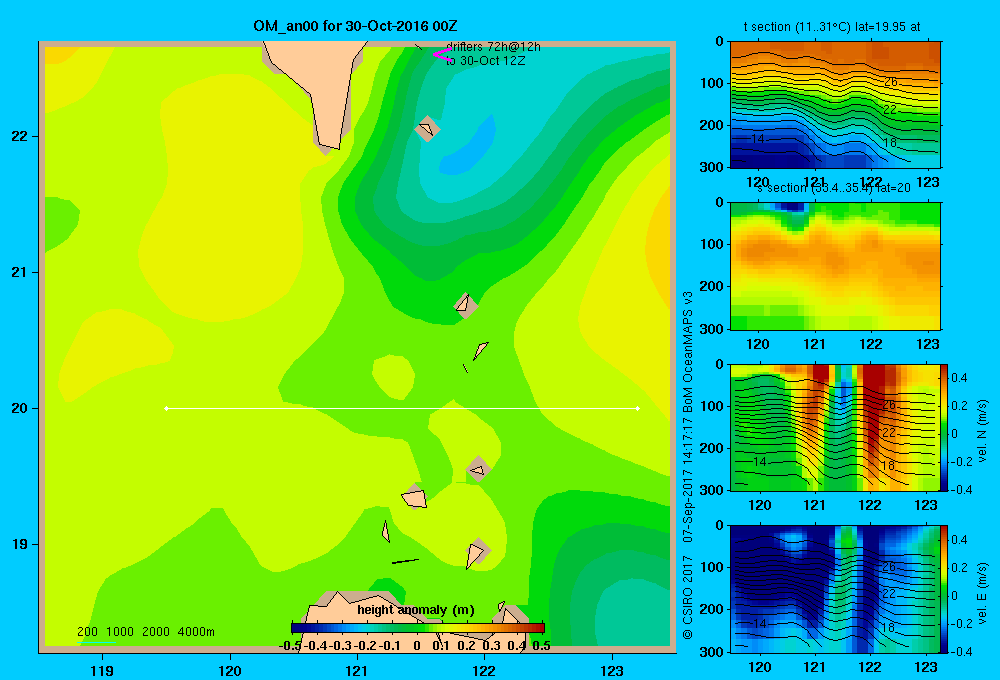Screen dimensions: 1000x680
Task: Click the 14 contour label in vel. E panel
Action: 759,623
